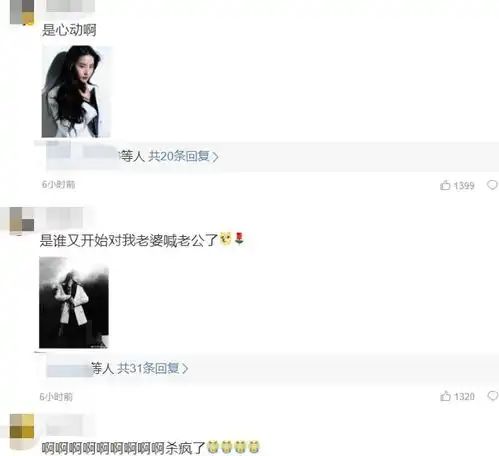Like the comment with 1399 likes

pyautogui.click(x=445, y=185)
